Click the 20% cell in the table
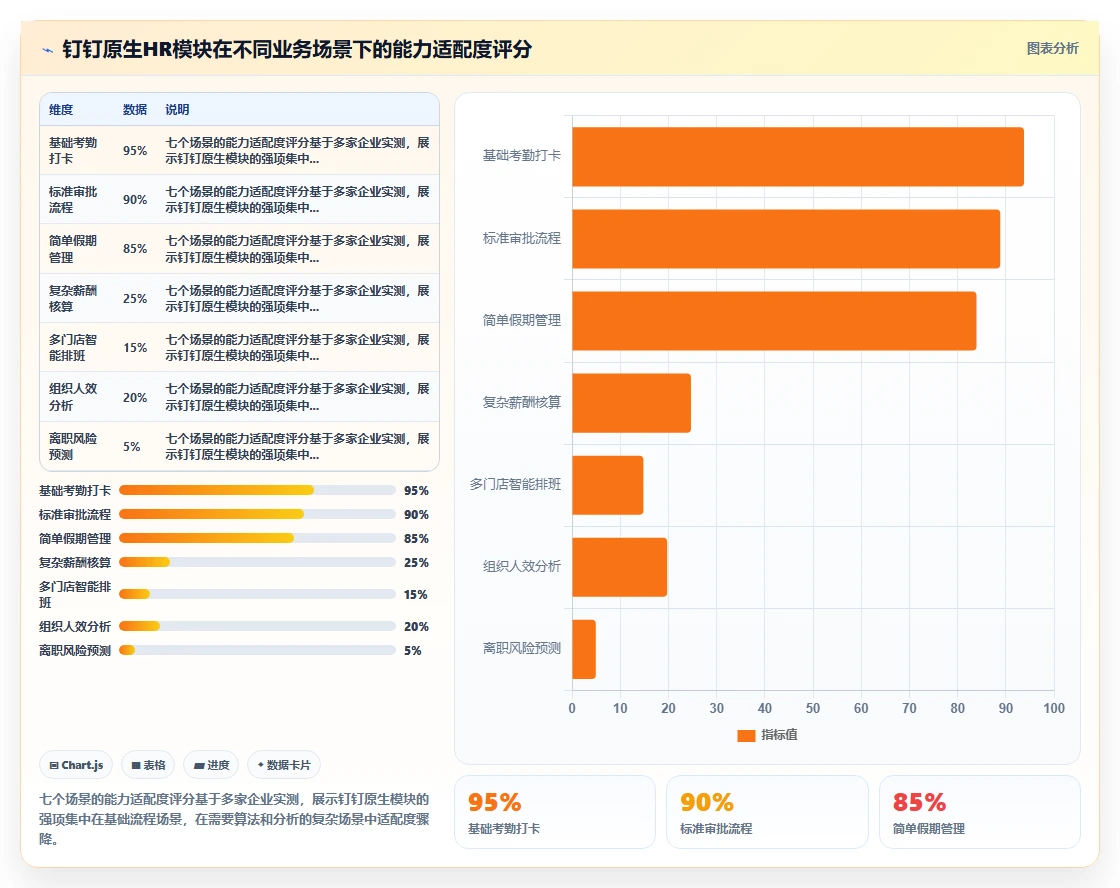Screen dimensions: 1120x888 [x=135, y=398]
